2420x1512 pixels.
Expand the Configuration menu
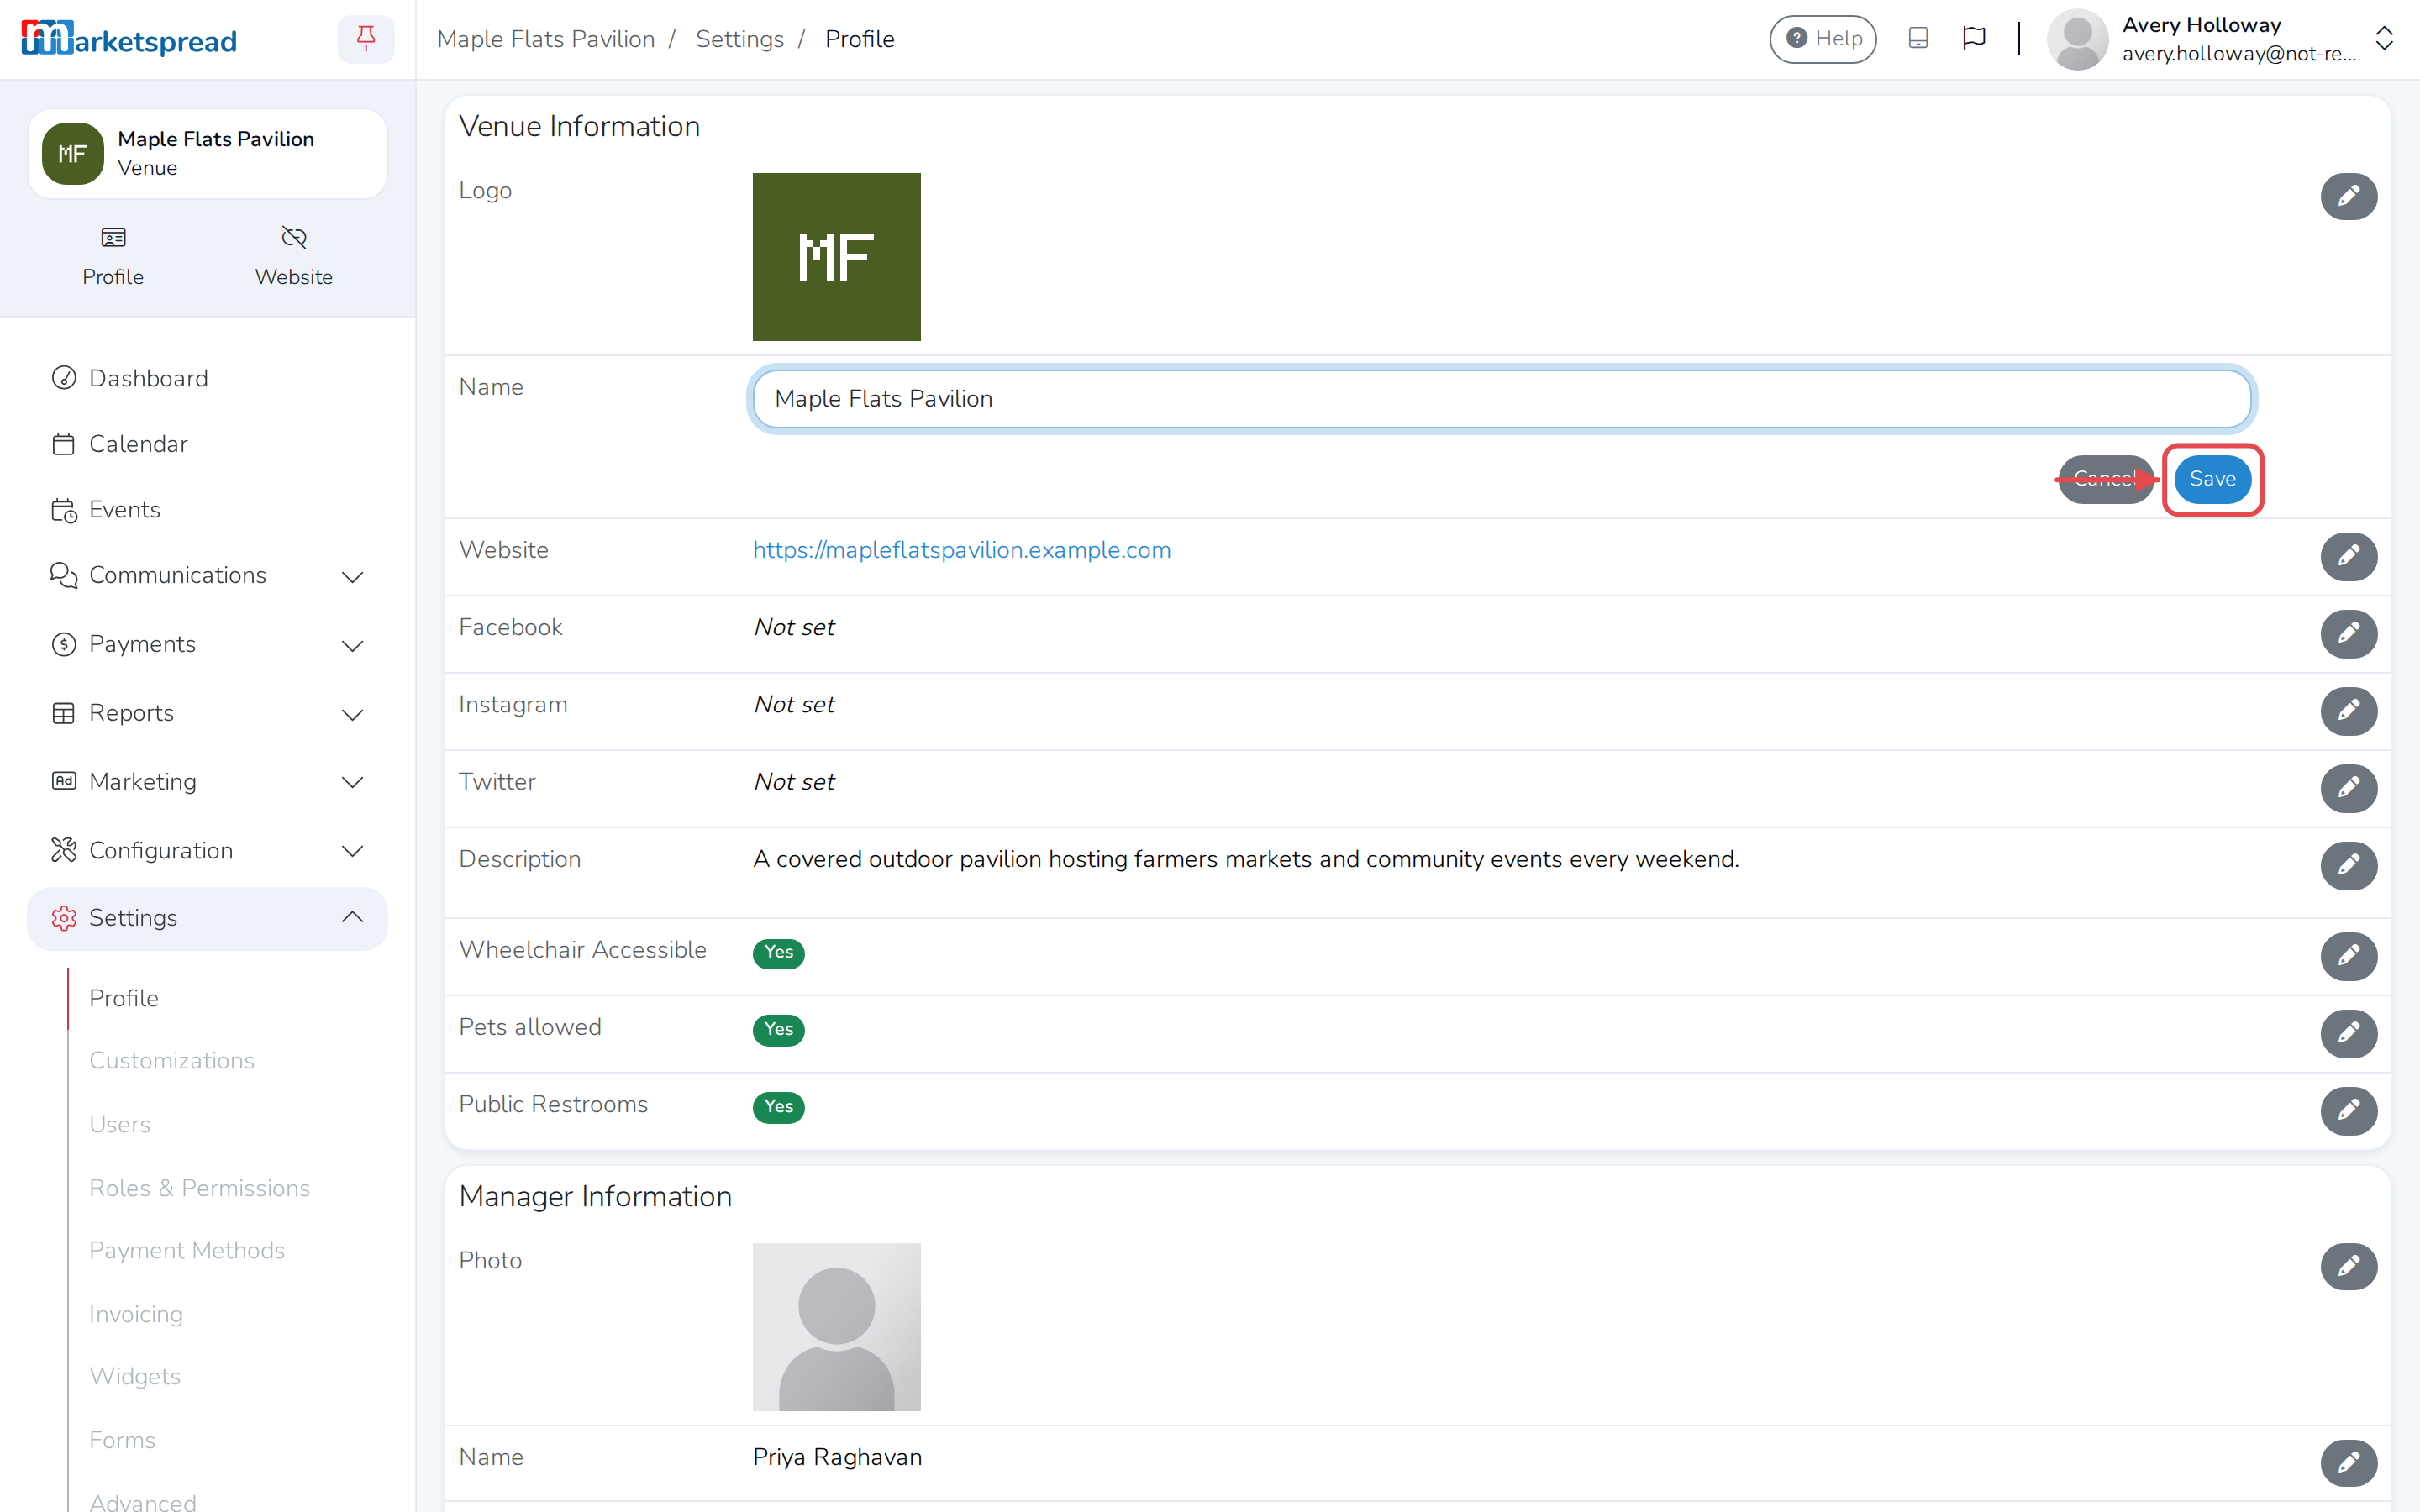pos(207,850)
